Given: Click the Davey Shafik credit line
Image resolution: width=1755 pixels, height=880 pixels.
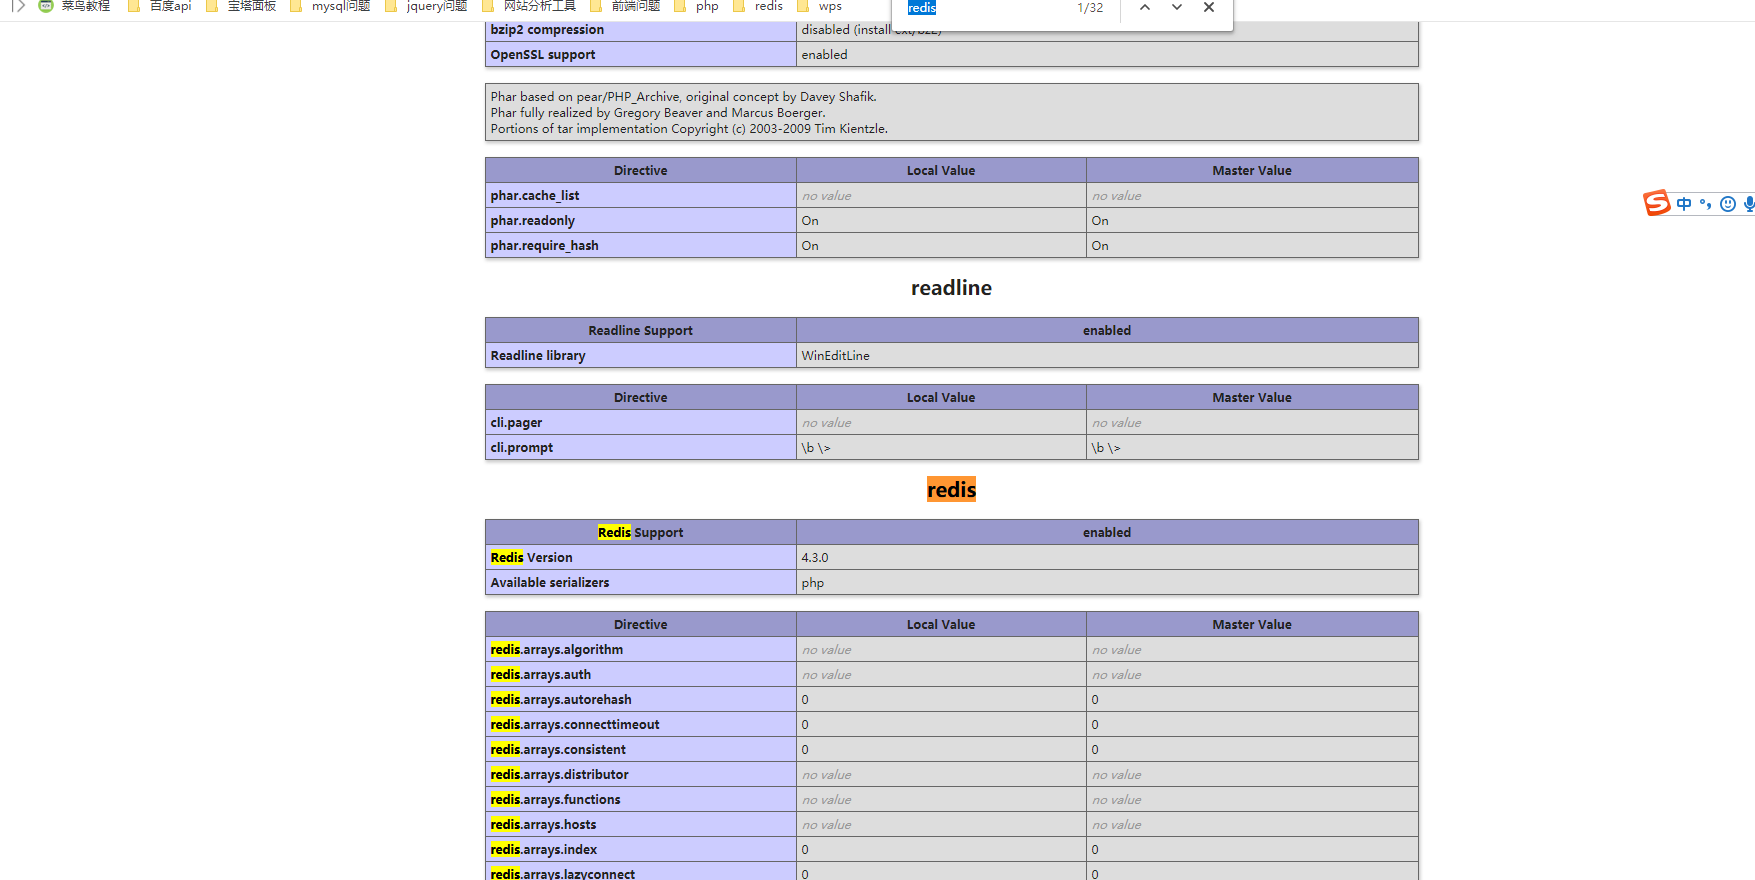Looking at the screenshot, I should (x=684, y=97).
